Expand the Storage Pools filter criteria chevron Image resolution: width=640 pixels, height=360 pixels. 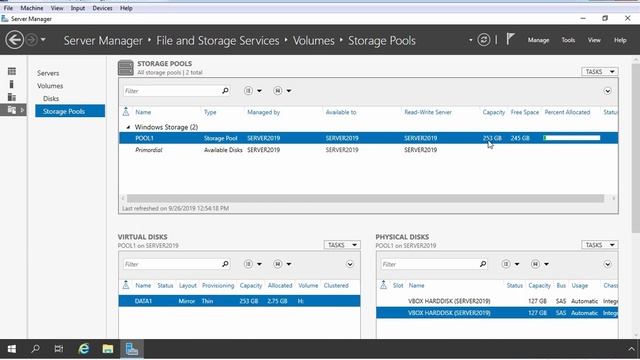[x=607, y=91]
